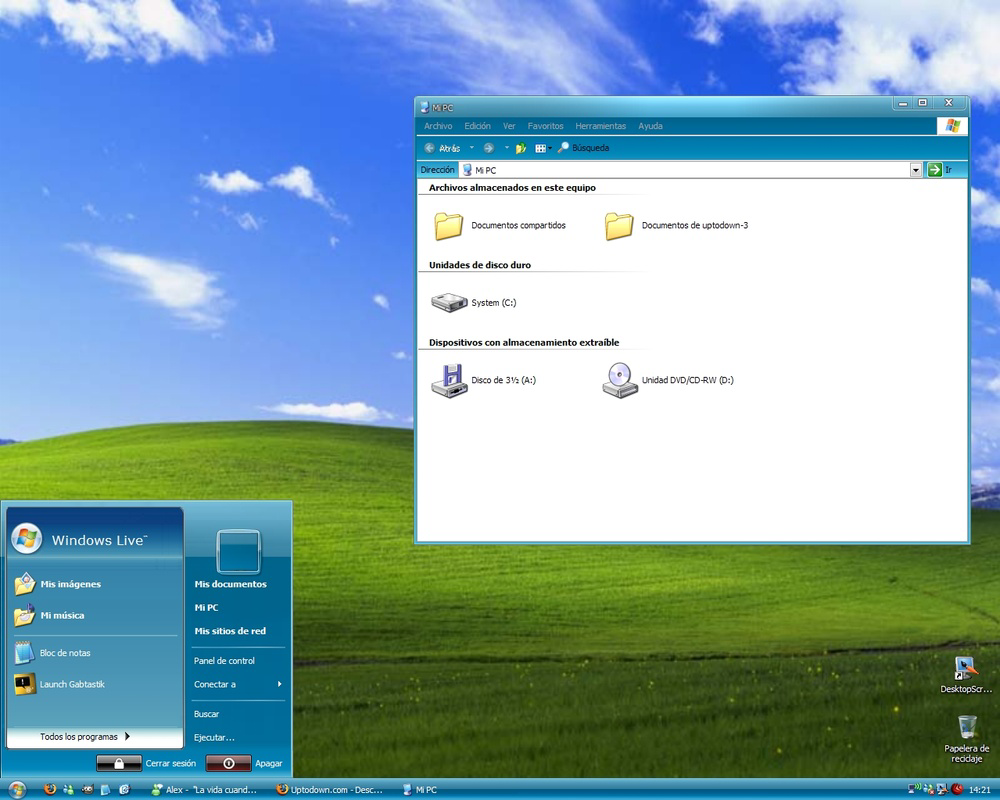
Task: Click the Windows flag logo in Mi PC window
Action: click(x=952, y=126)
